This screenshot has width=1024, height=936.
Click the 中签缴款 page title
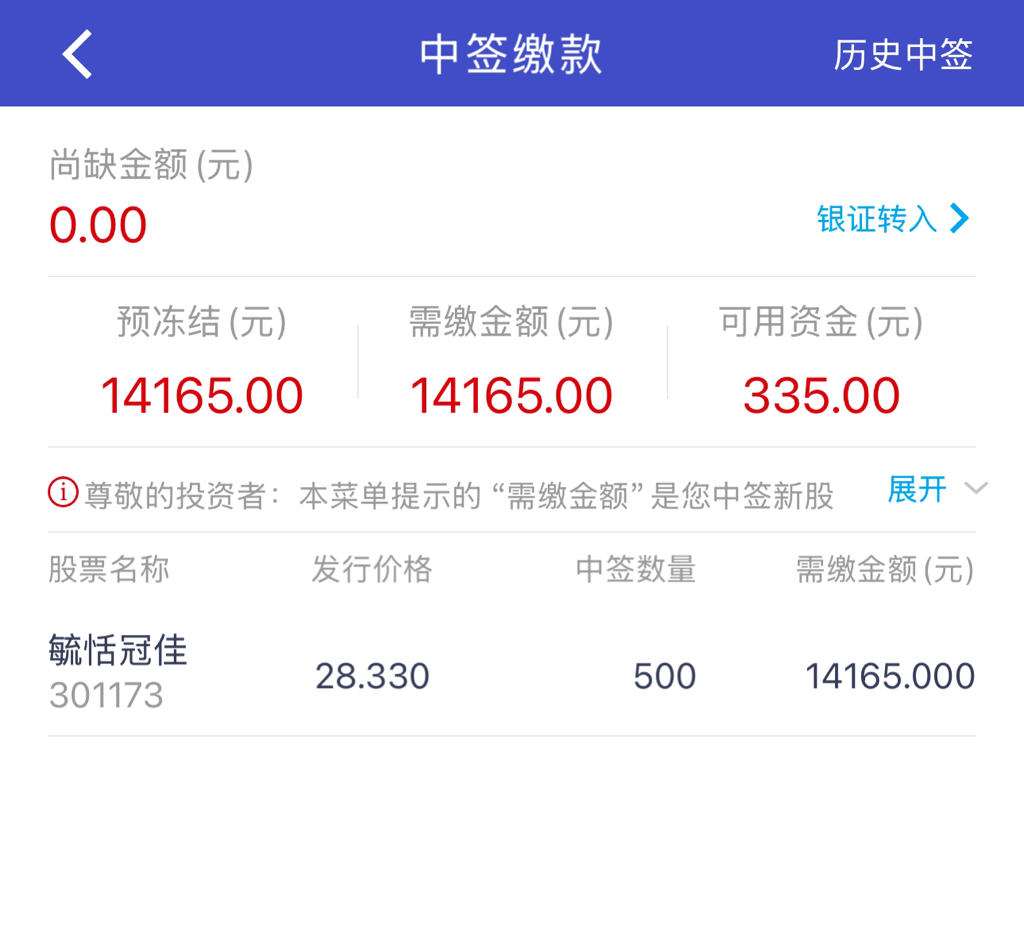pos(511,54)
